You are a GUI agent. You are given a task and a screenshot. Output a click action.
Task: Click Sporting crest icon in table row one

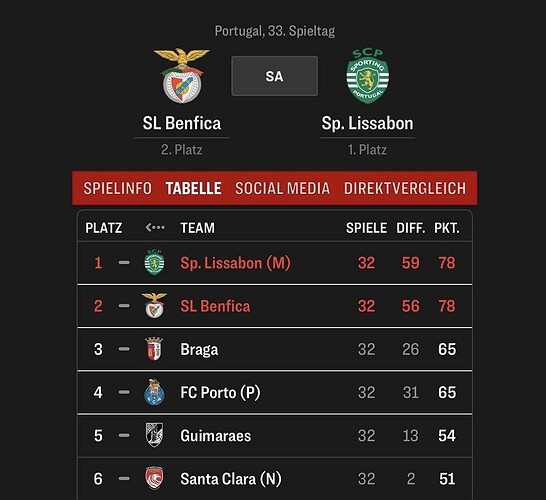point(154,262)
